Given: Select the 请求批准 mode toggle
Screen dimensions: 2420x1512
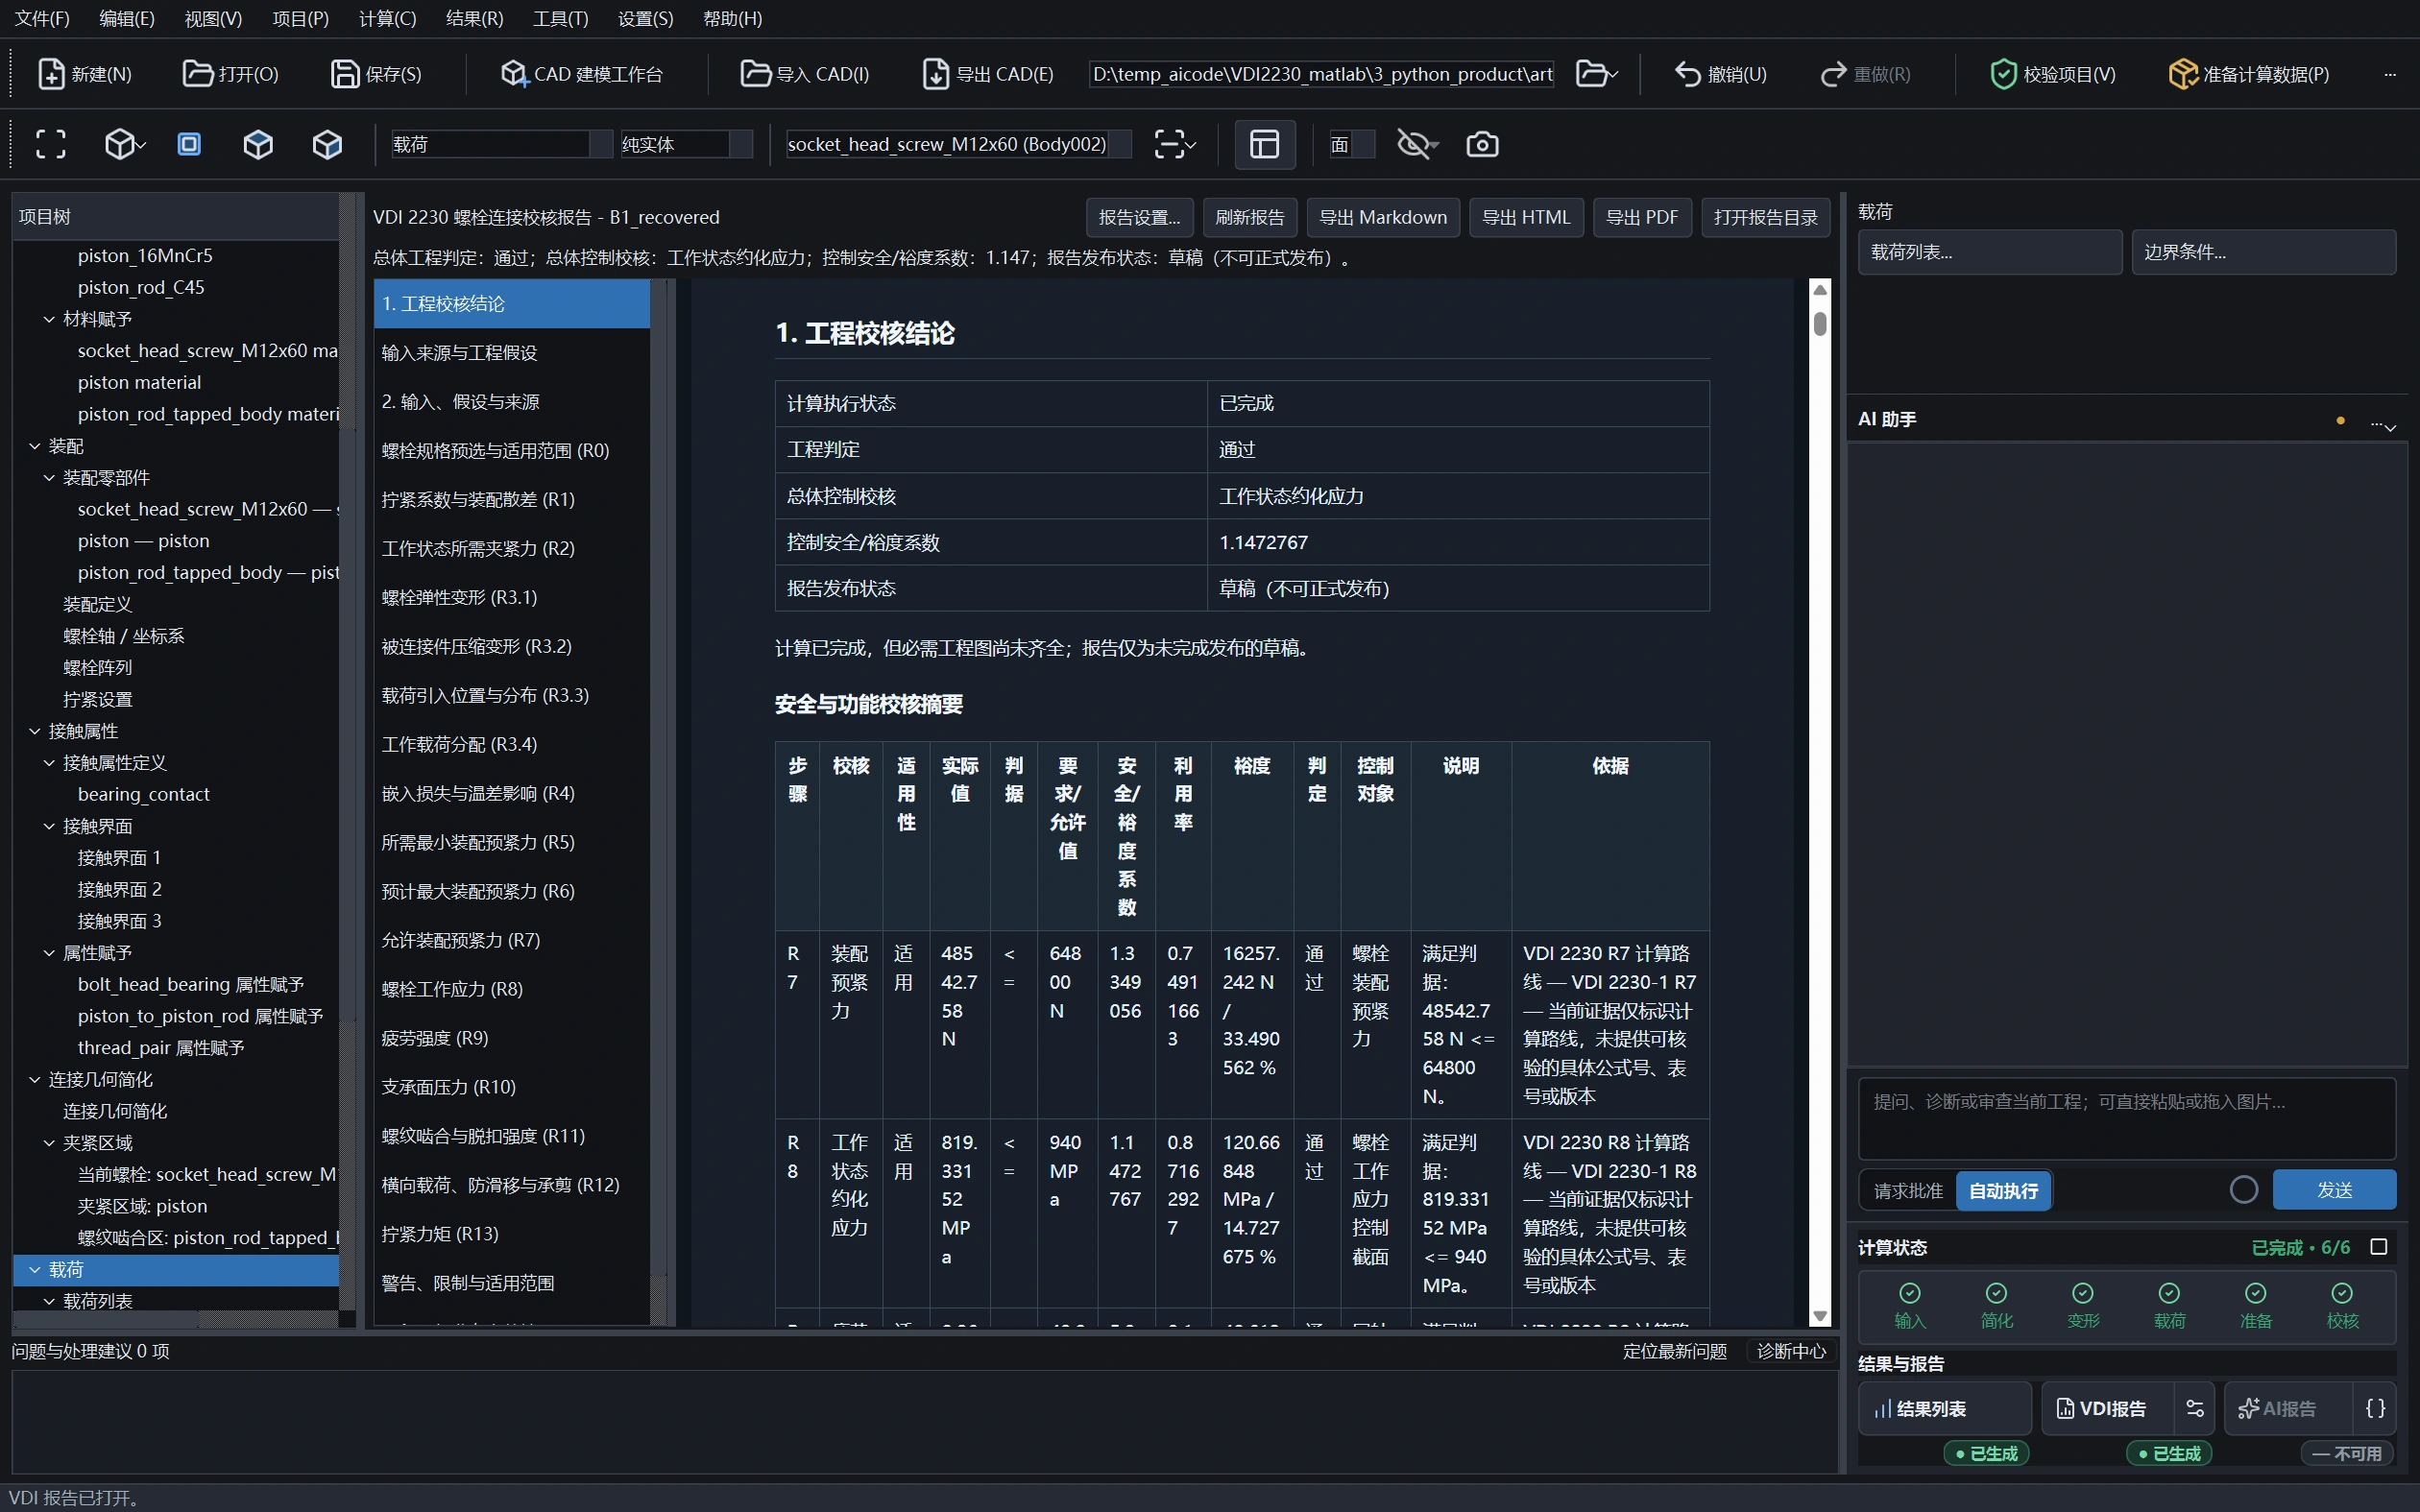Looking at the screenshot, I should click(x=1908, y=1190).
